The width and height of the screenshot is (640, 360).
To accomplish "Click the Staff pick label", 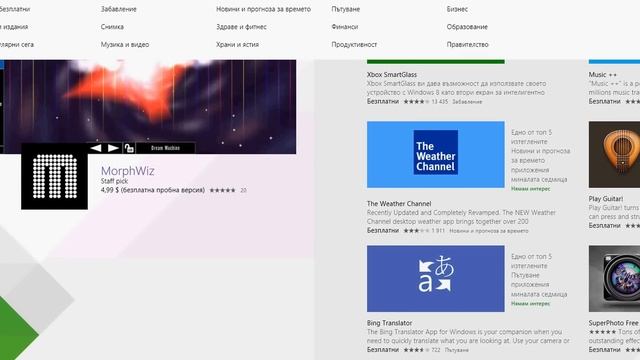I will click(x=114, y=181).
